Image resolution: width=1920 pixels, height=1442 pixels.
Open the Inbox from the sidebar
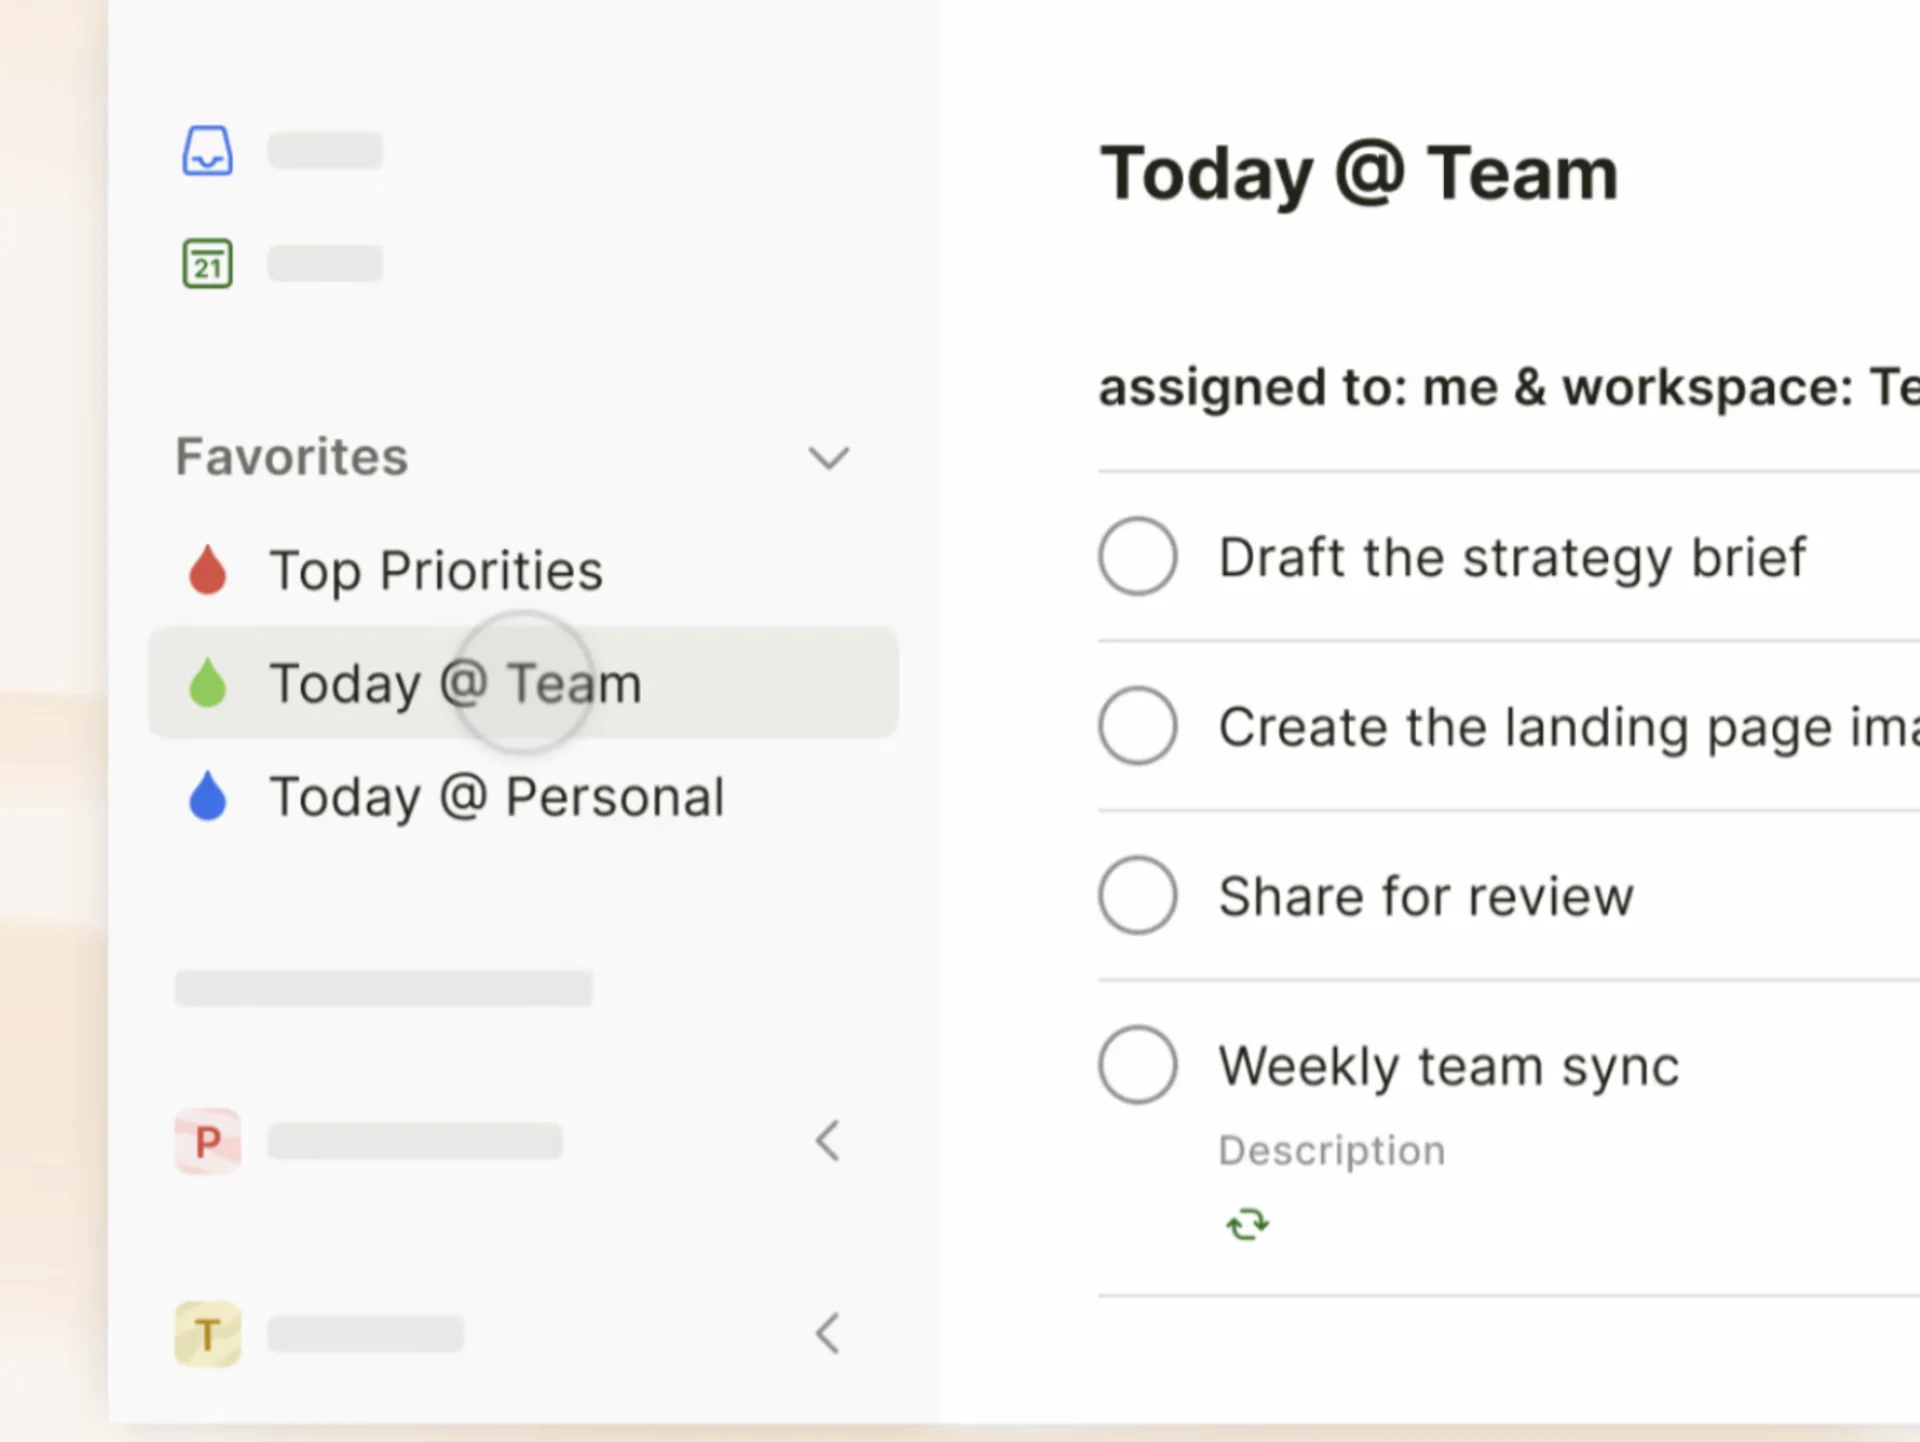[x=207, y=150]
